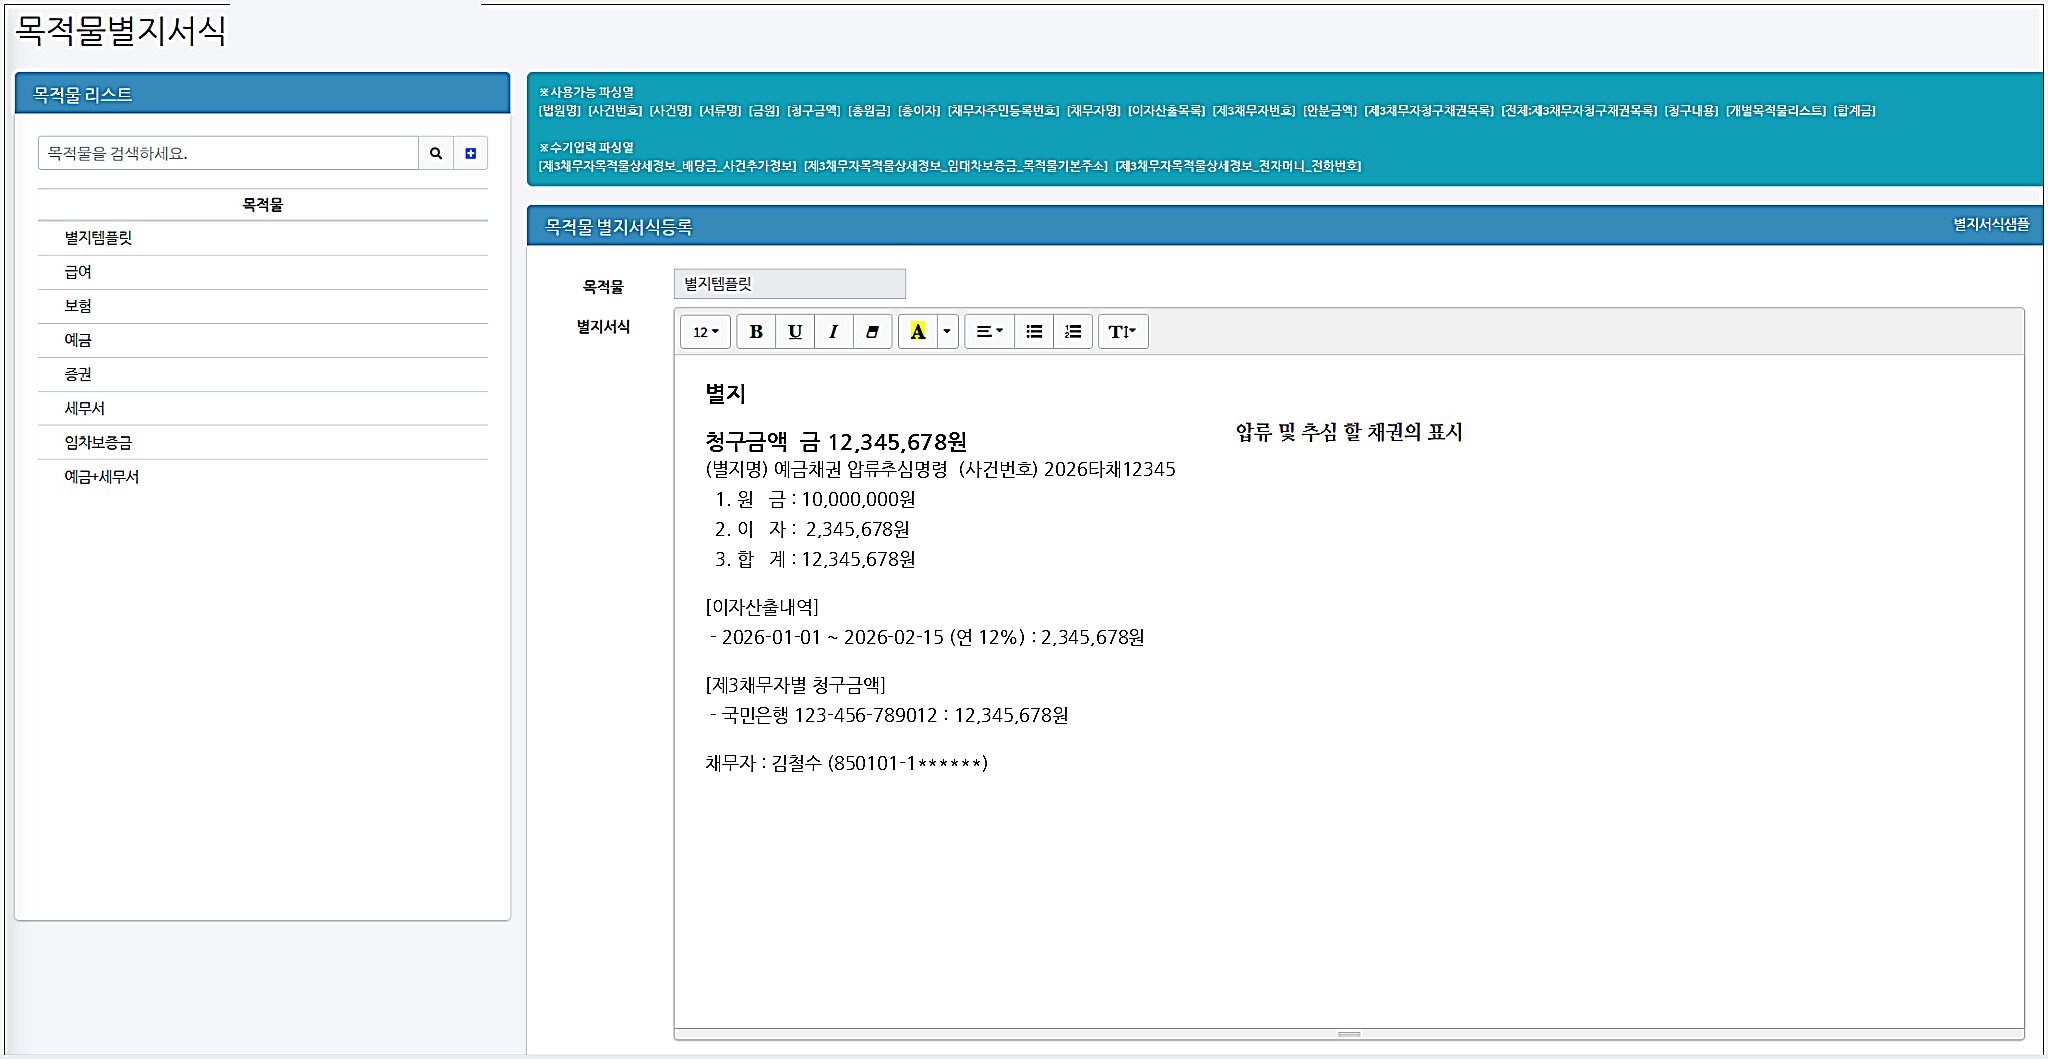Viewport: 2048px width, 1059px height.
Task: Open the text alignment dropdown
Action: [x=989, y=331]
